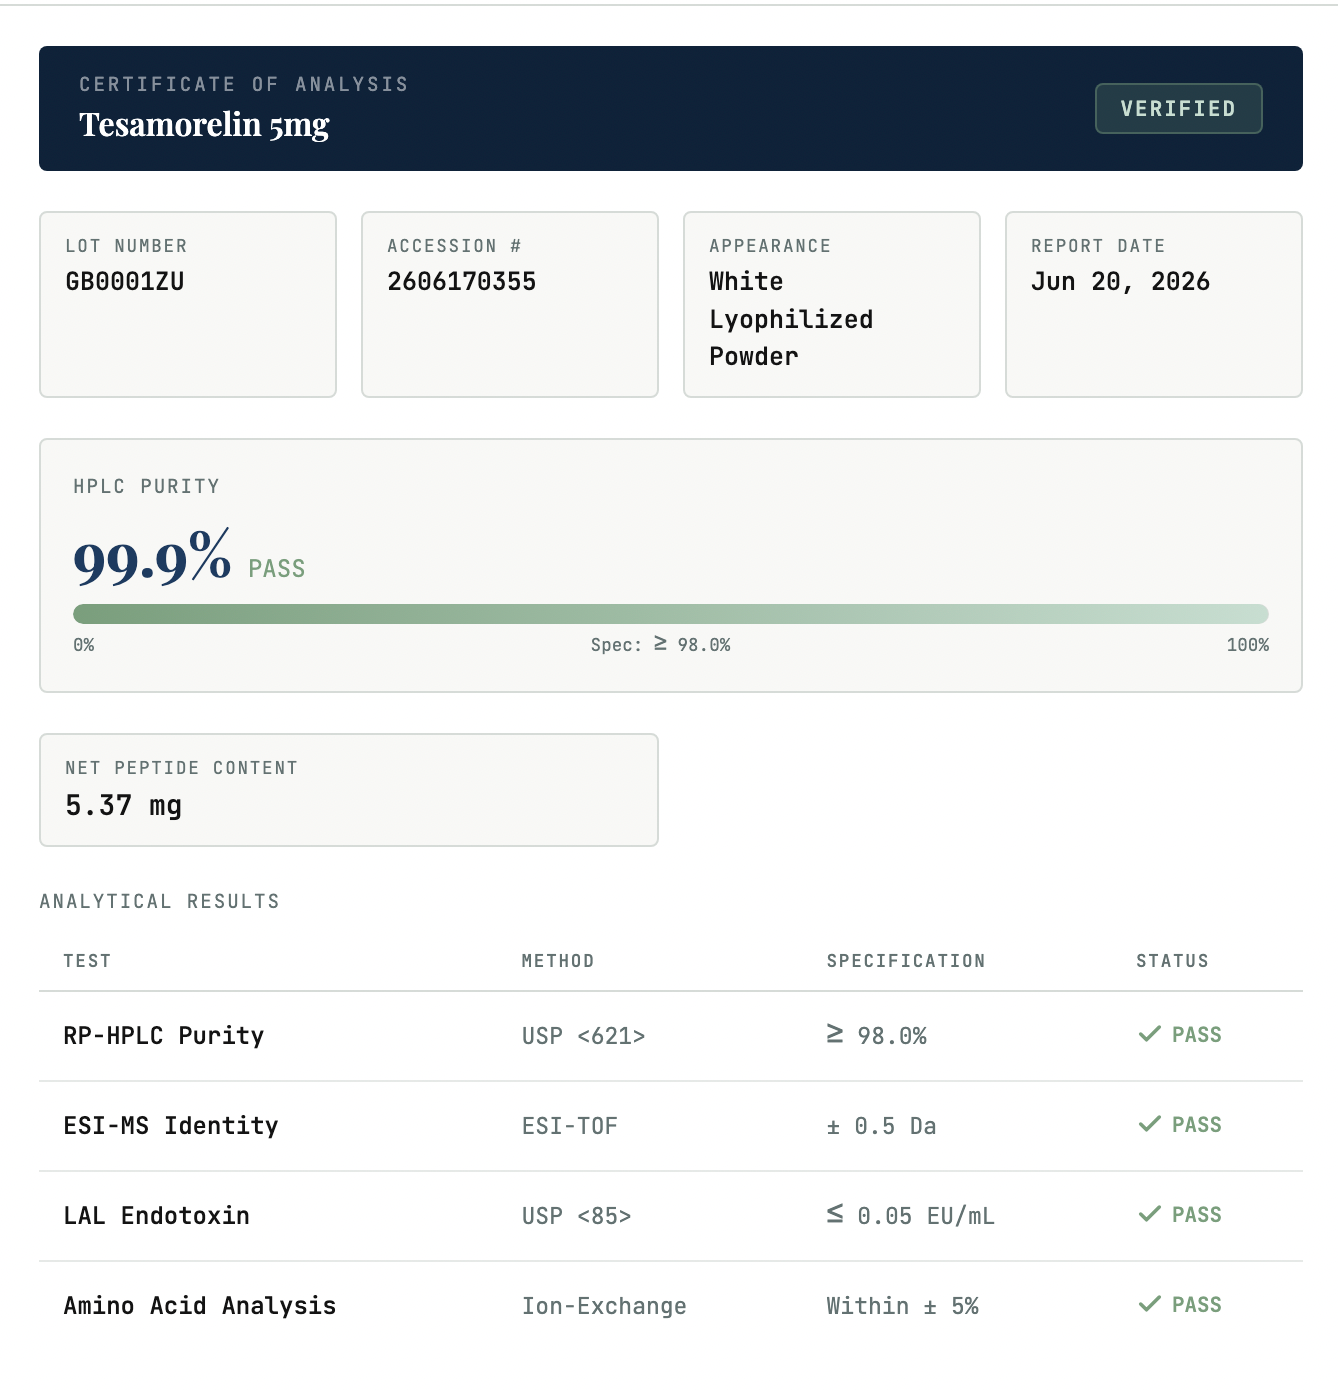Click the STATUS column header
Screen dimensions: 1338x1390
[x=1172, y=961]
